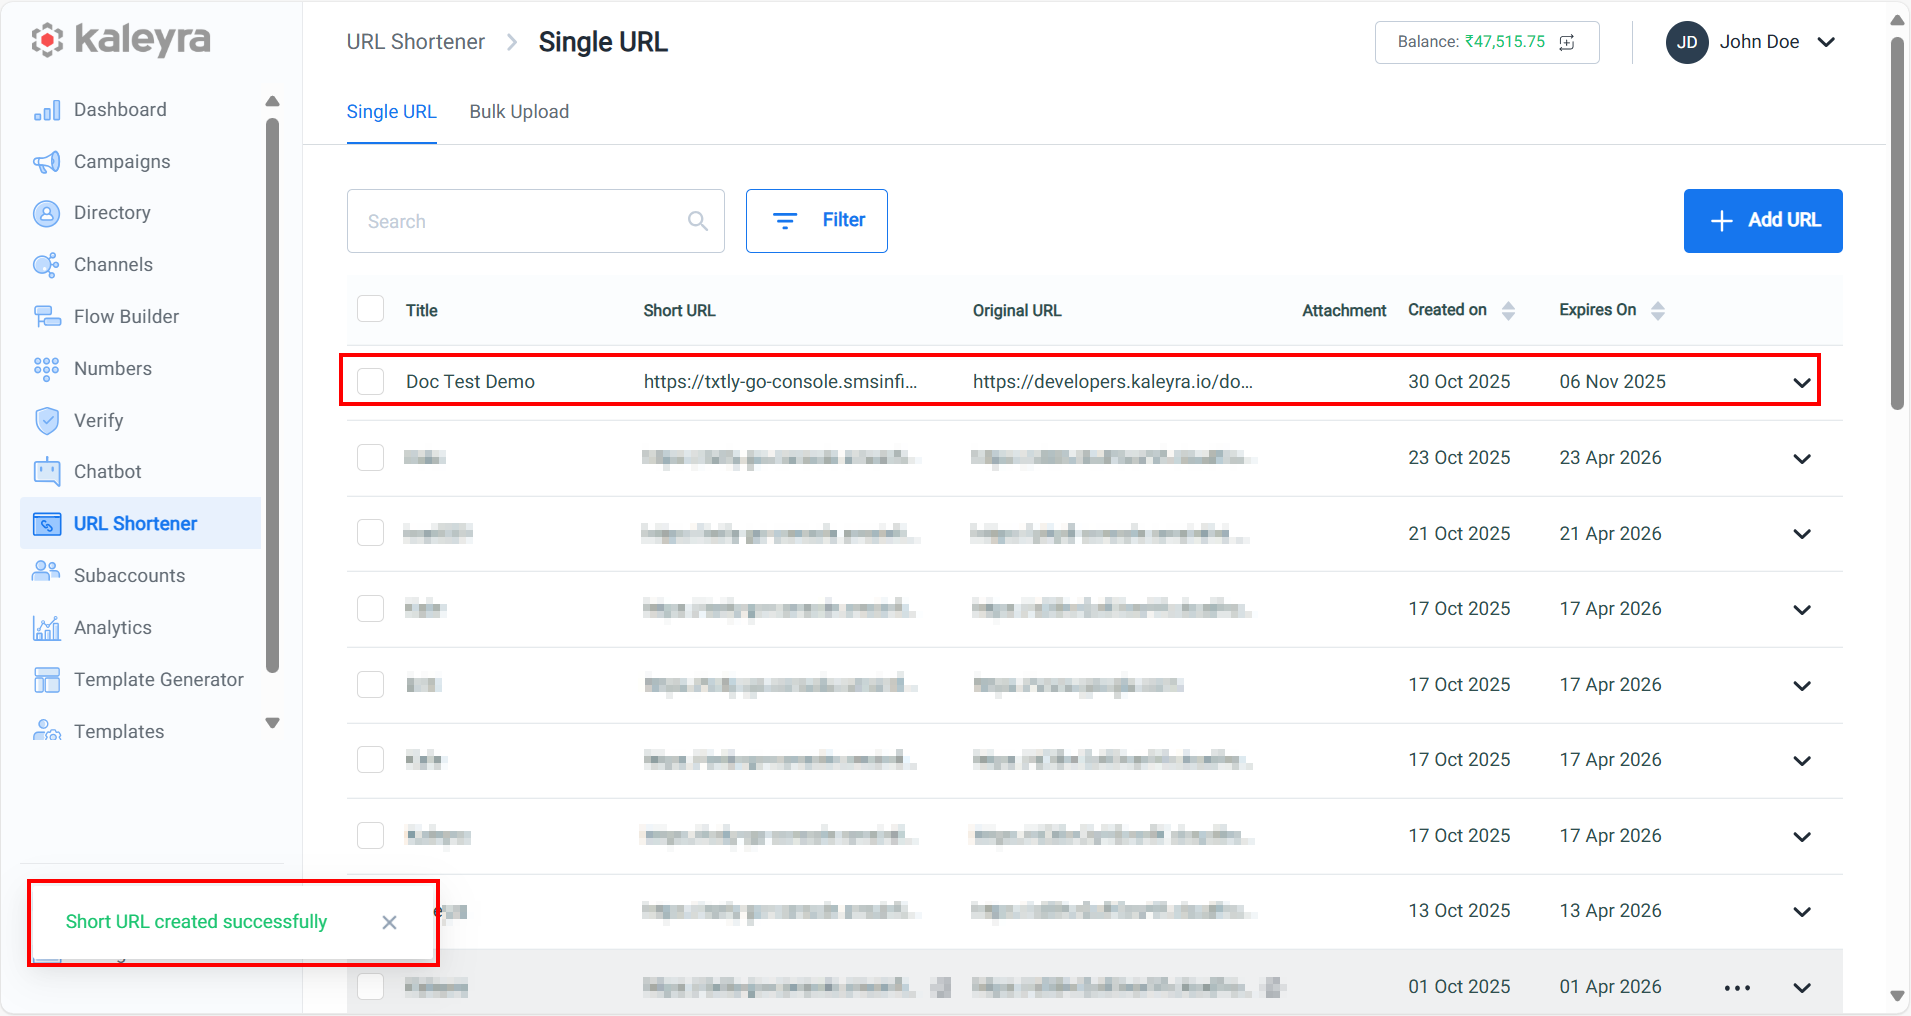Click the Flow Builder icon
The width and height of the screenshot is (1911, 1016).
47,317
